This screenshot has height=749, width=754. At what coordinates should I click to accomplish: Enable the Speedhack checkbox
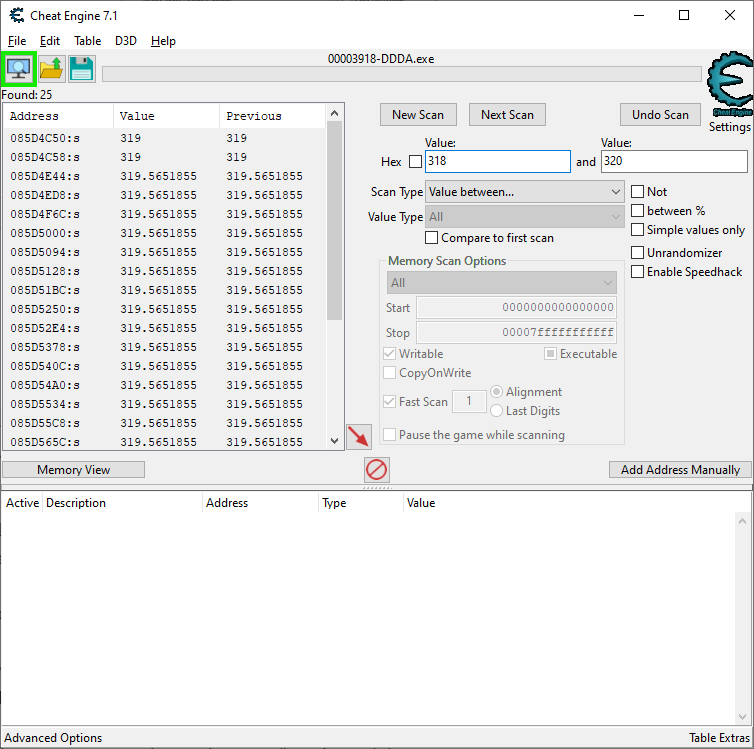(638, 272)
